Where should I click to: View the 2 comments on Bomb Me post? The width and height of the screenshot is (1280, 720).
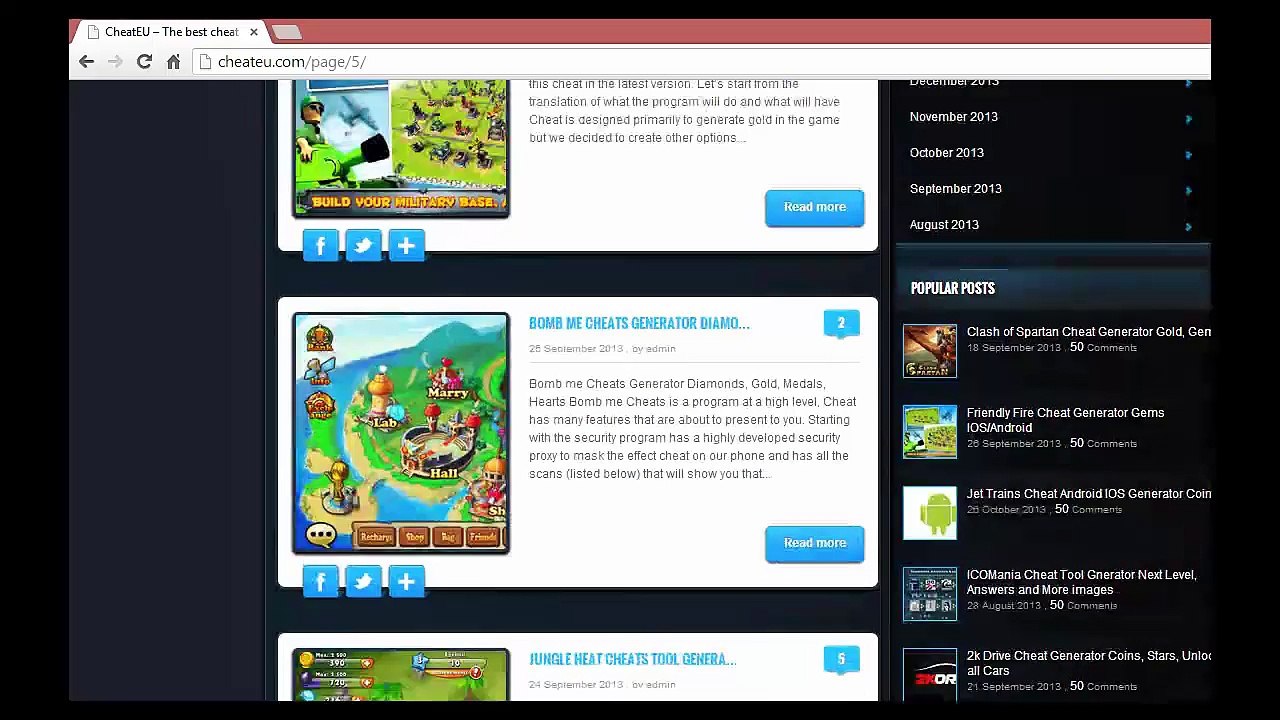(841, 323)
